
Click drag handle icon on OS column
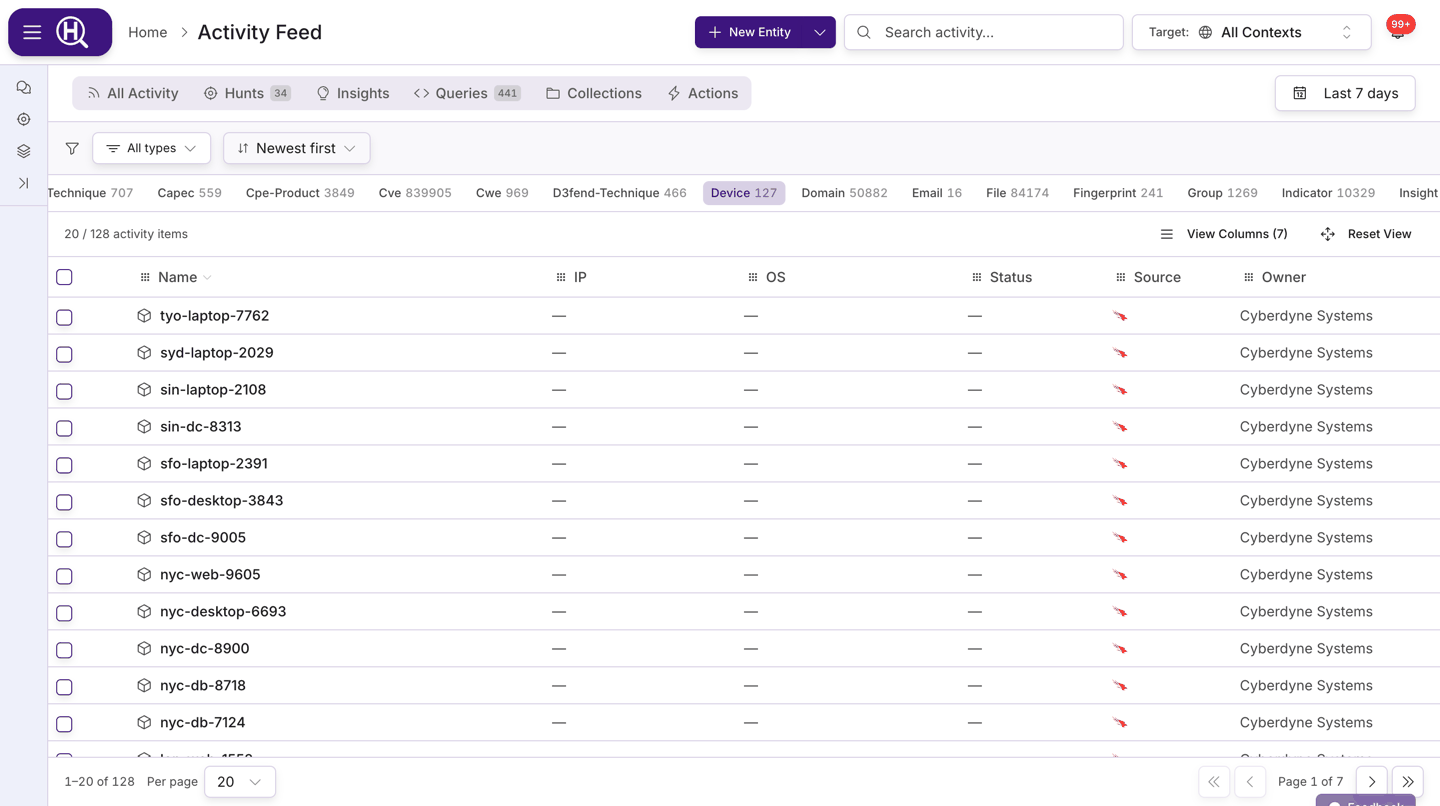pyautogui.click(x=752, y=277)
